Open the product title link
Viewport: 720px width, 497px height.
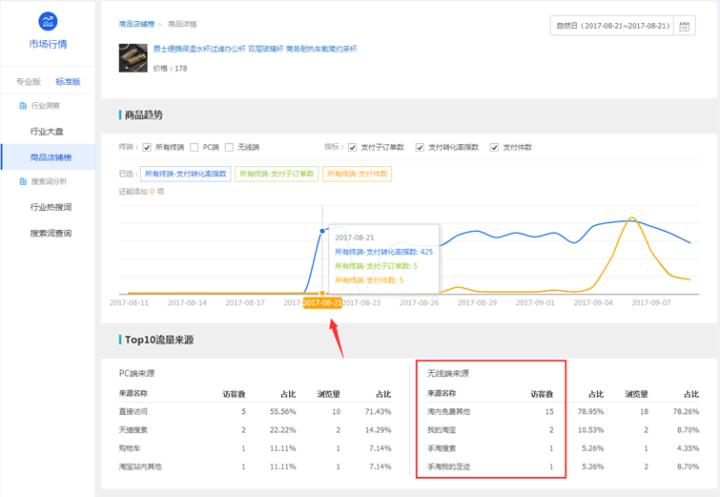click(255, 49)
